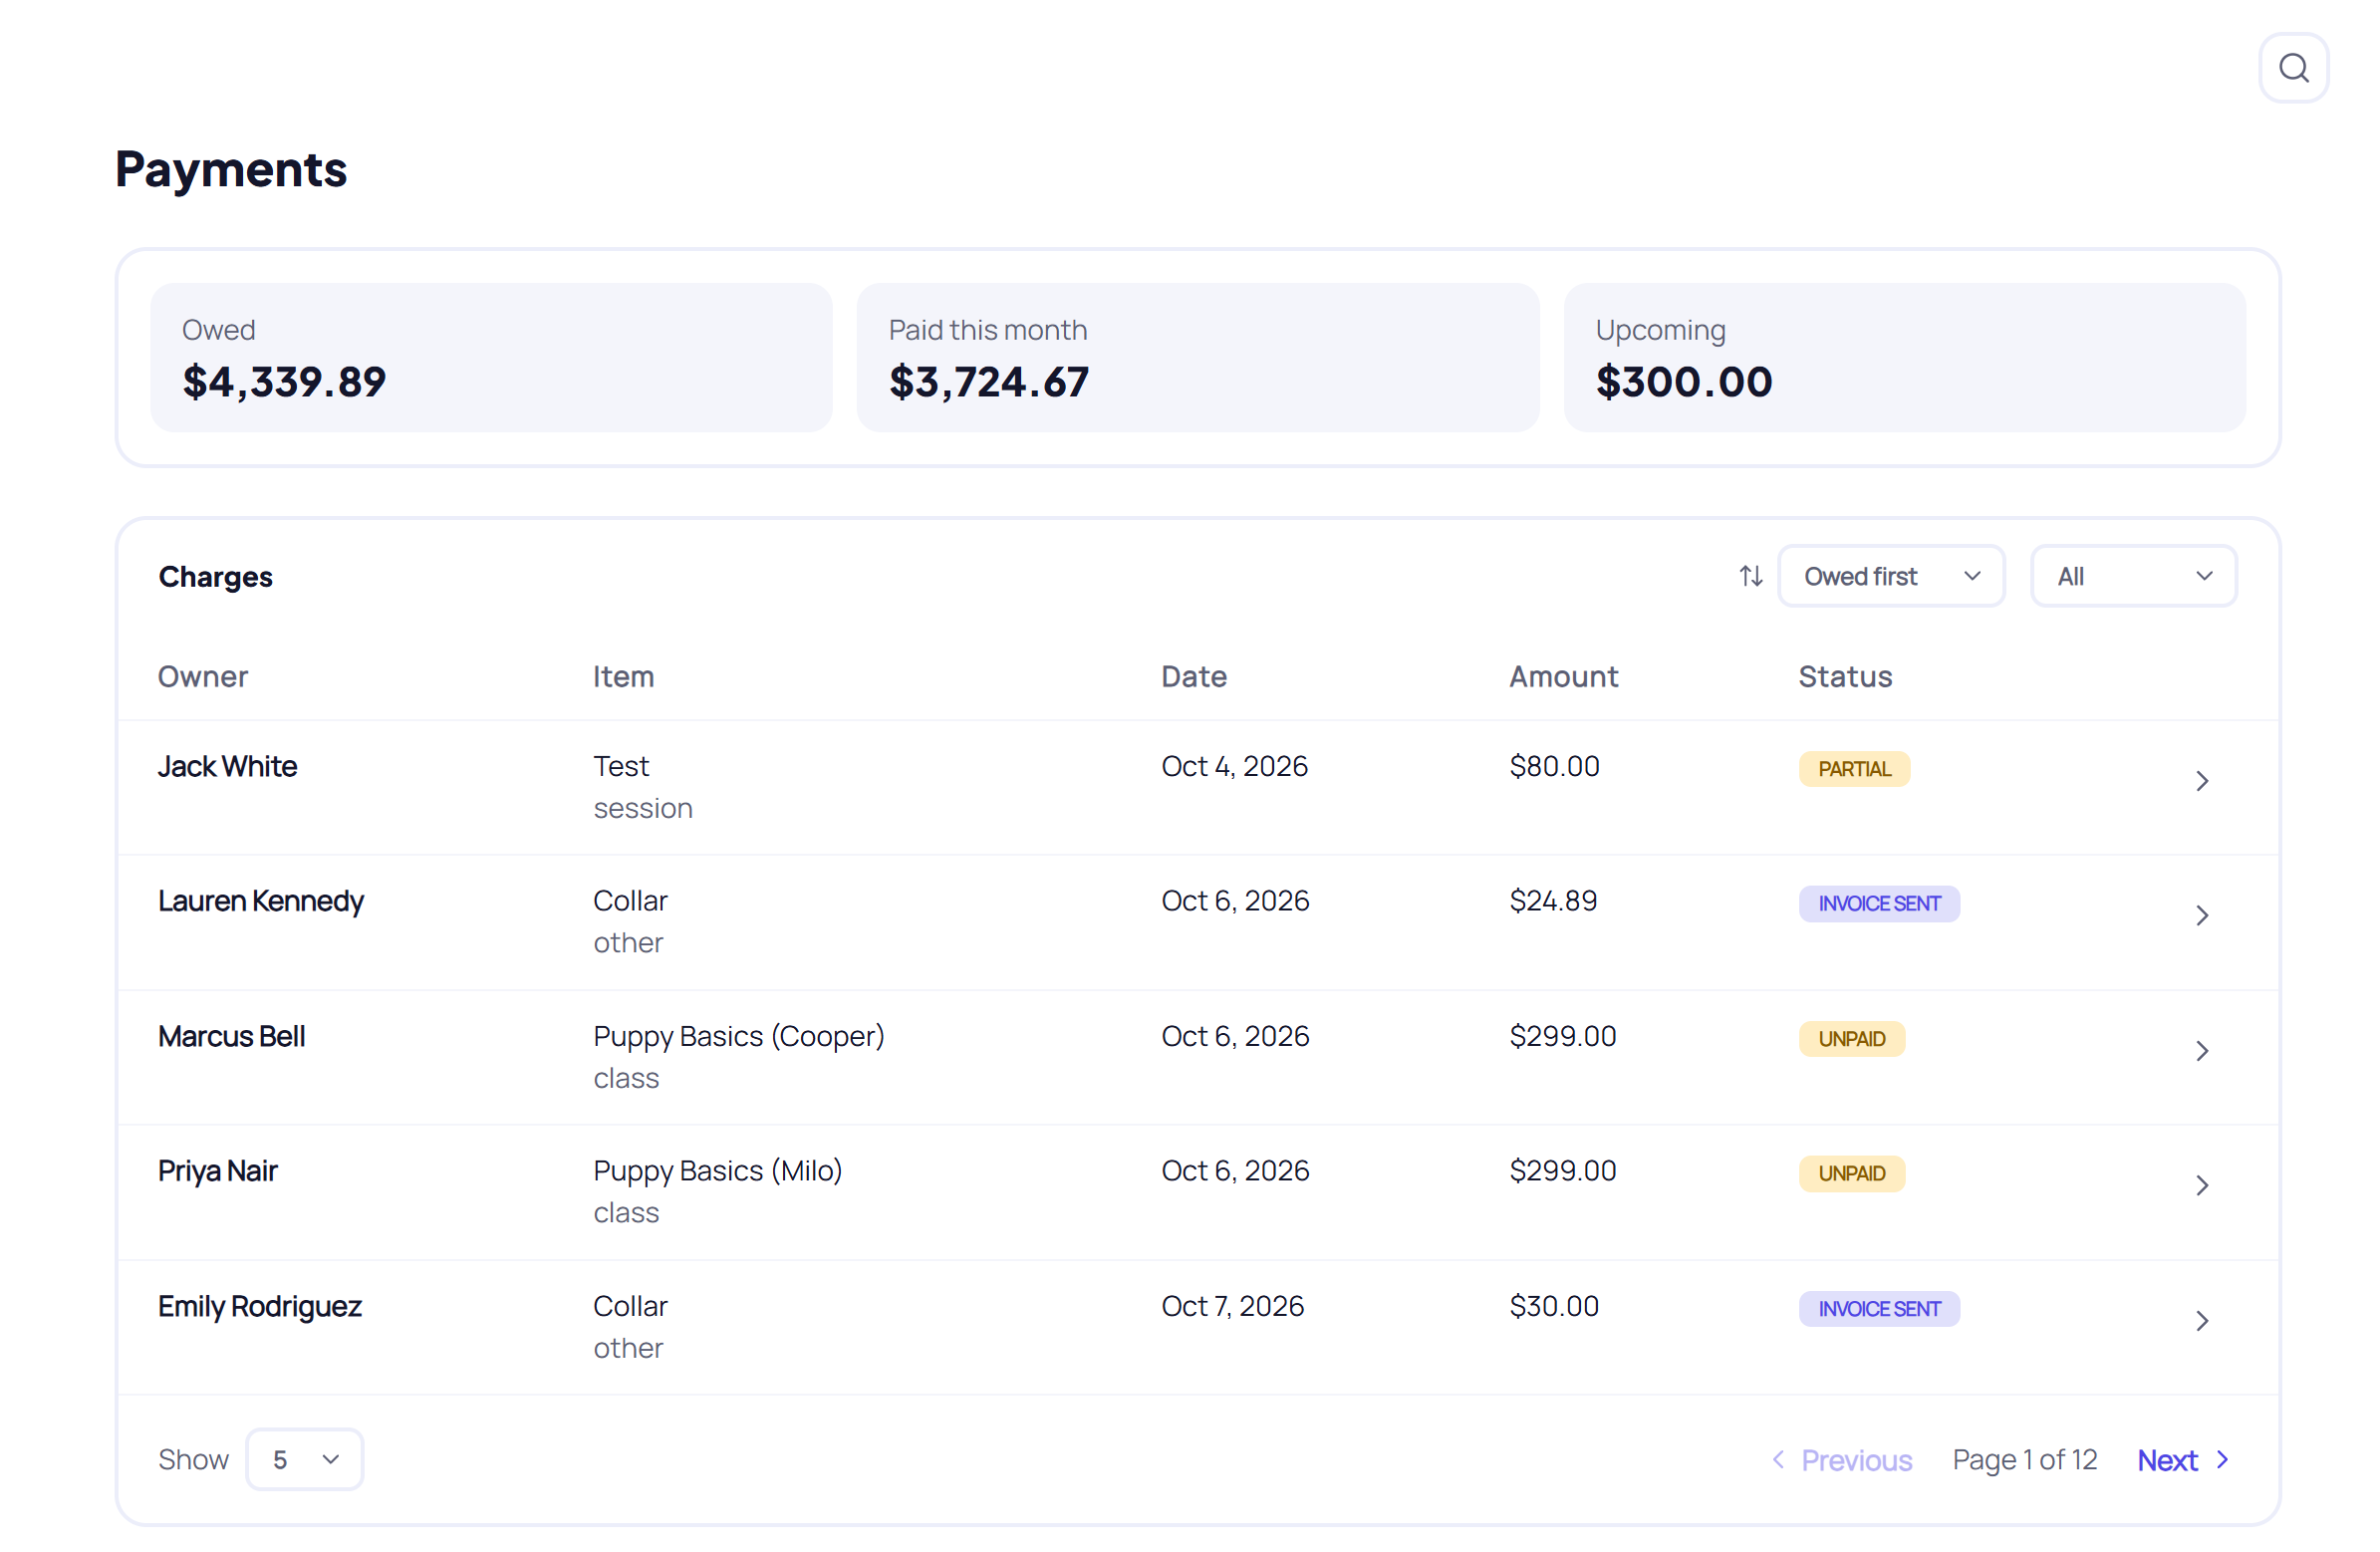Open the Show 5 rows dropdown

tap(305, 1460)
